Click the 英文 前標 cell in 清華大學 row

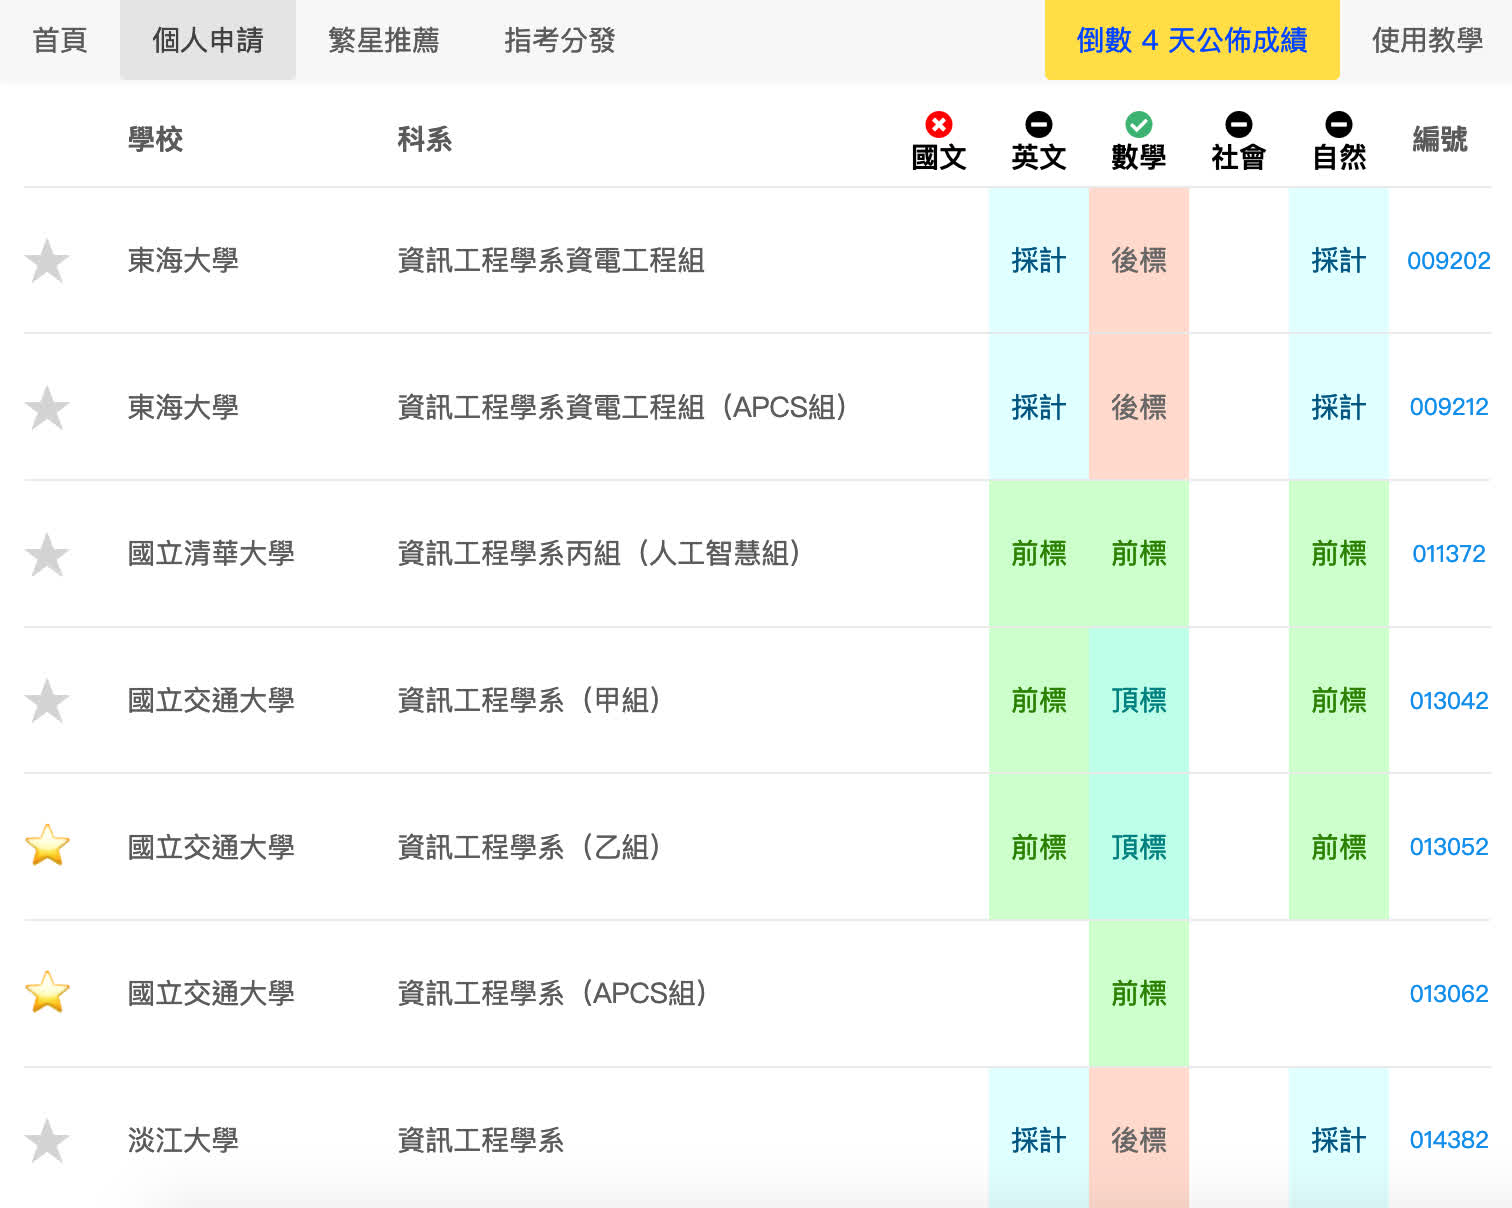(x=1039, y=554)
